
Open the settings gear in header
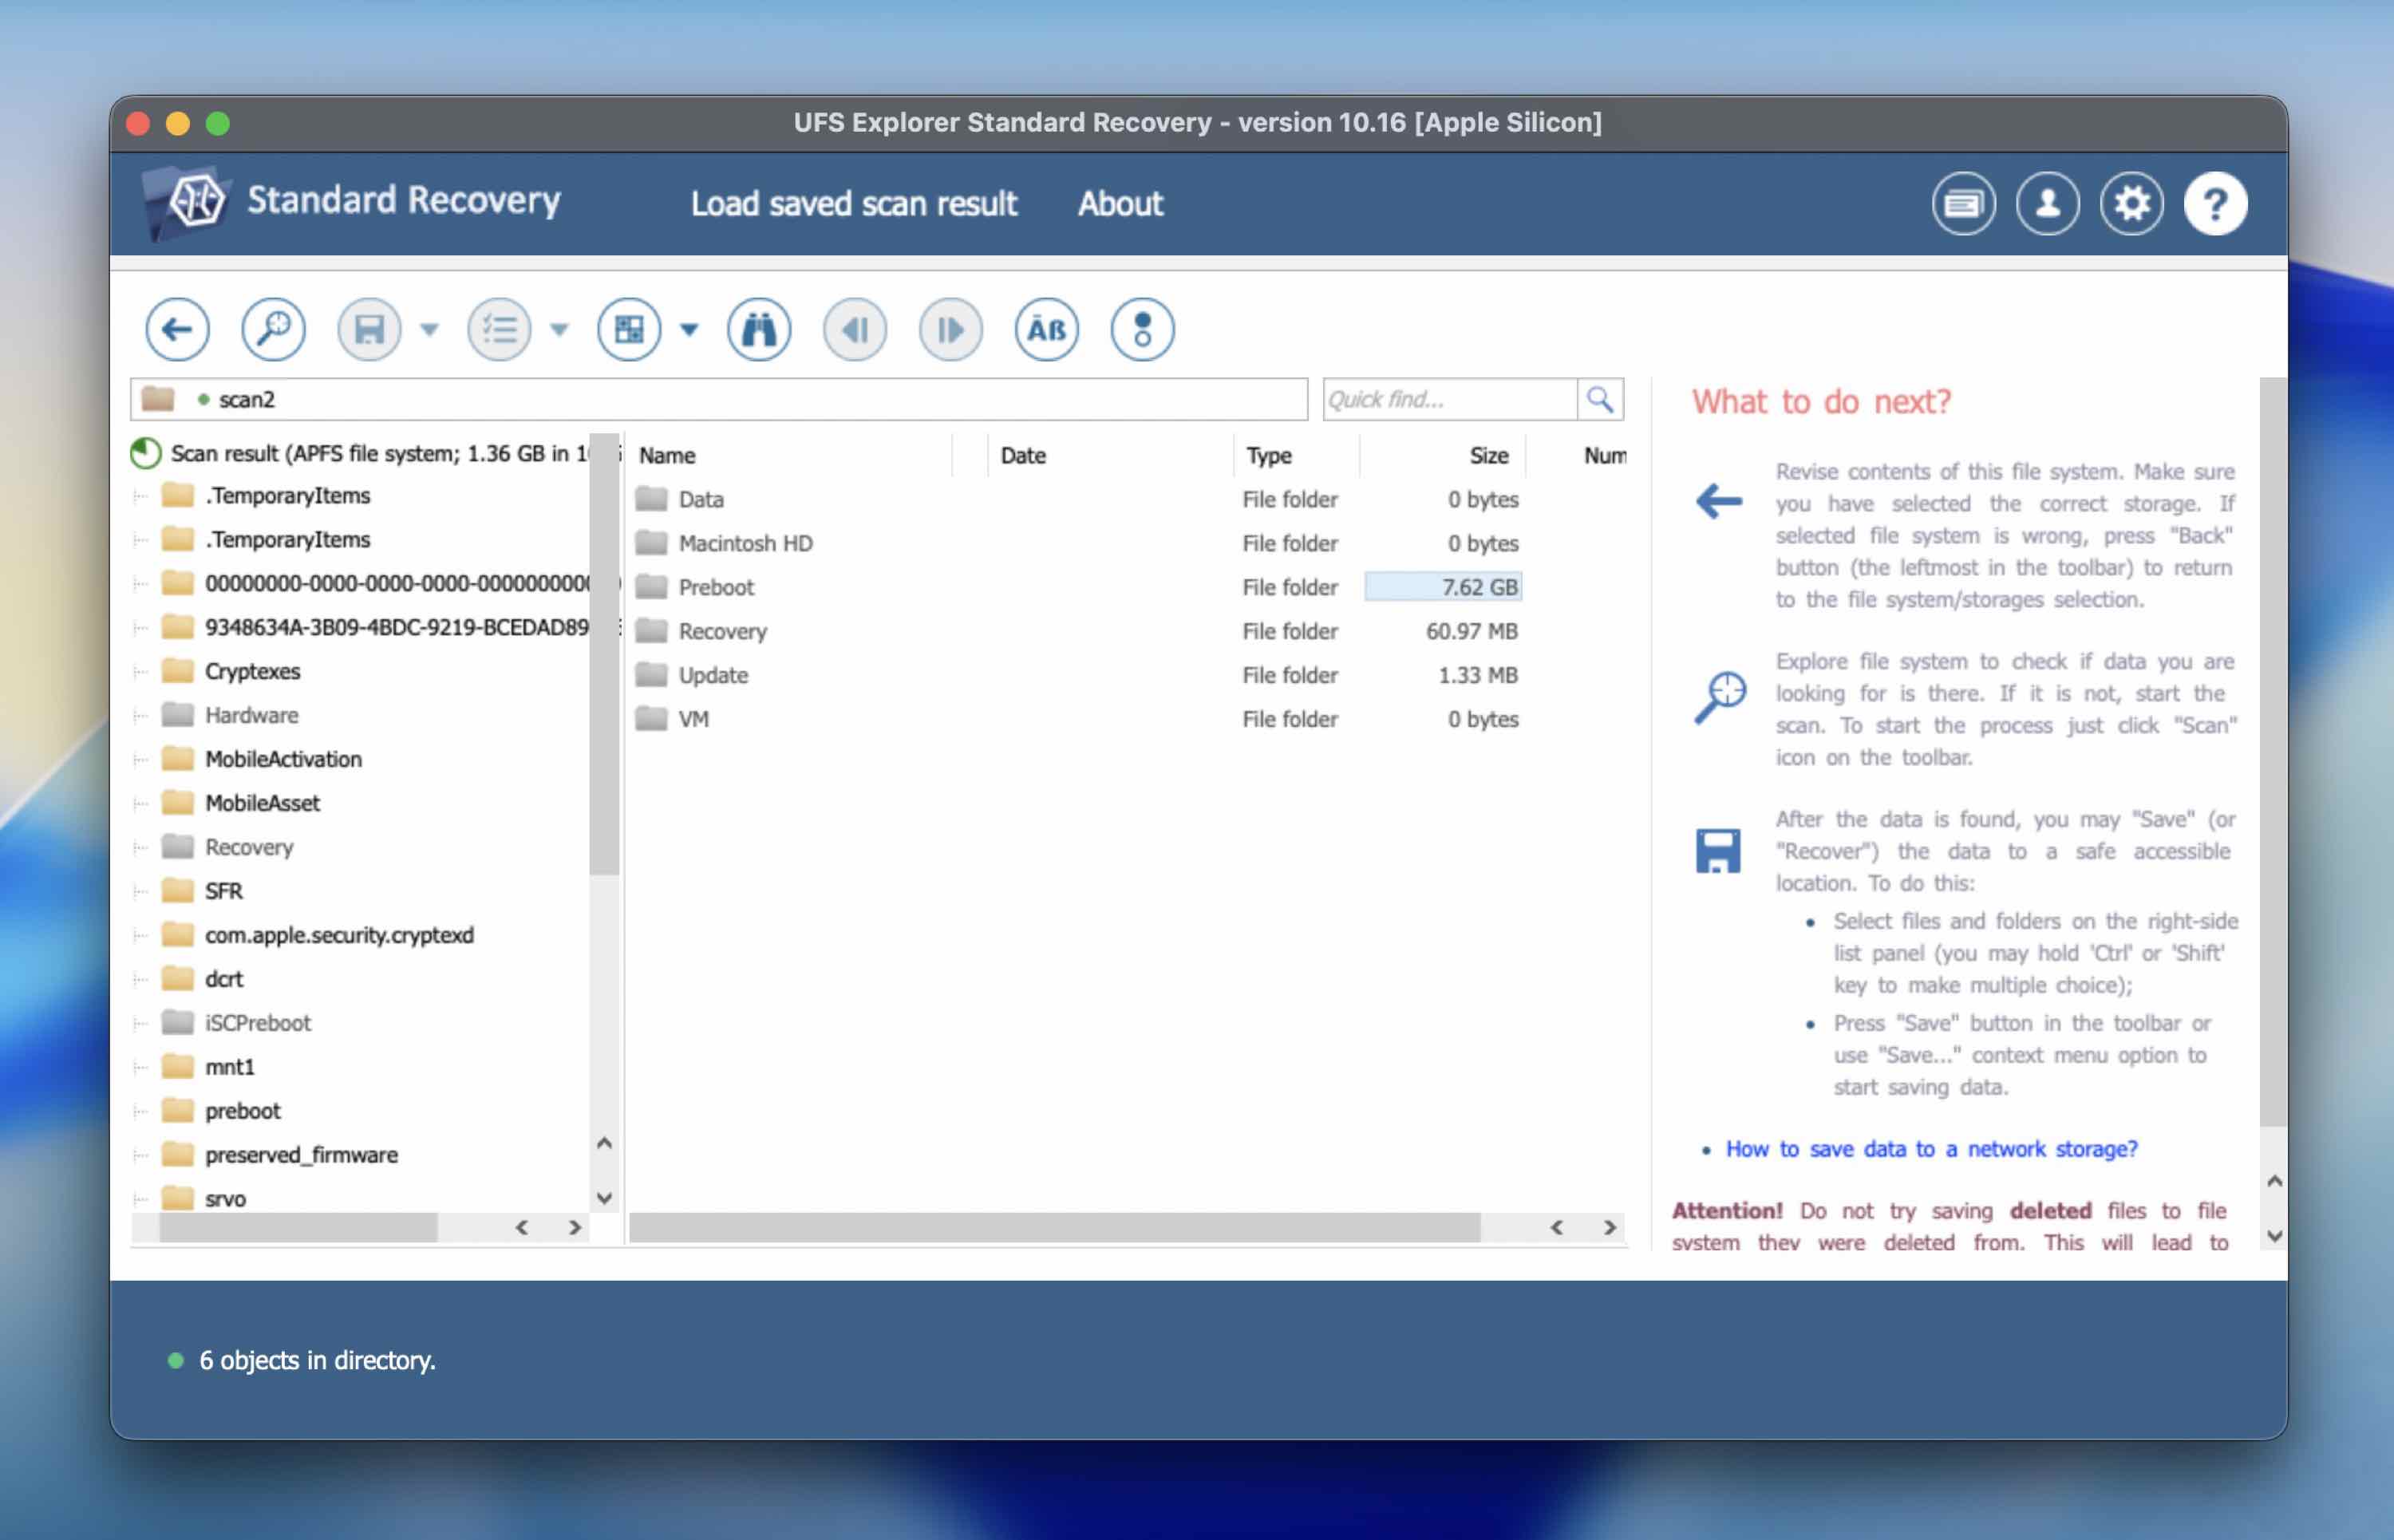(2131, 204)
